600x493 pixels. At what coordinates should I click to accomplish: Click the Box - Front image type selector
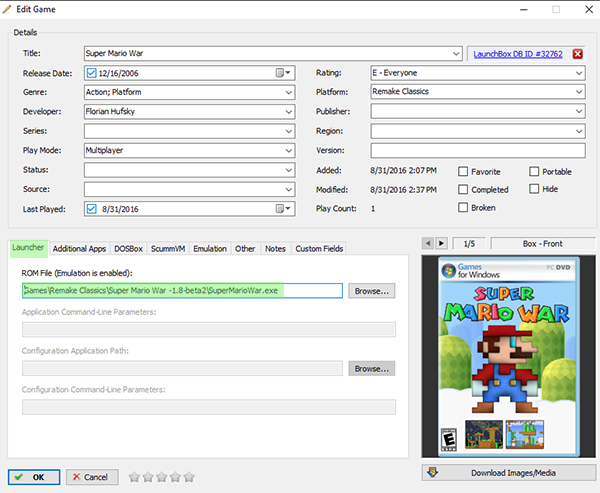(543, 243)
